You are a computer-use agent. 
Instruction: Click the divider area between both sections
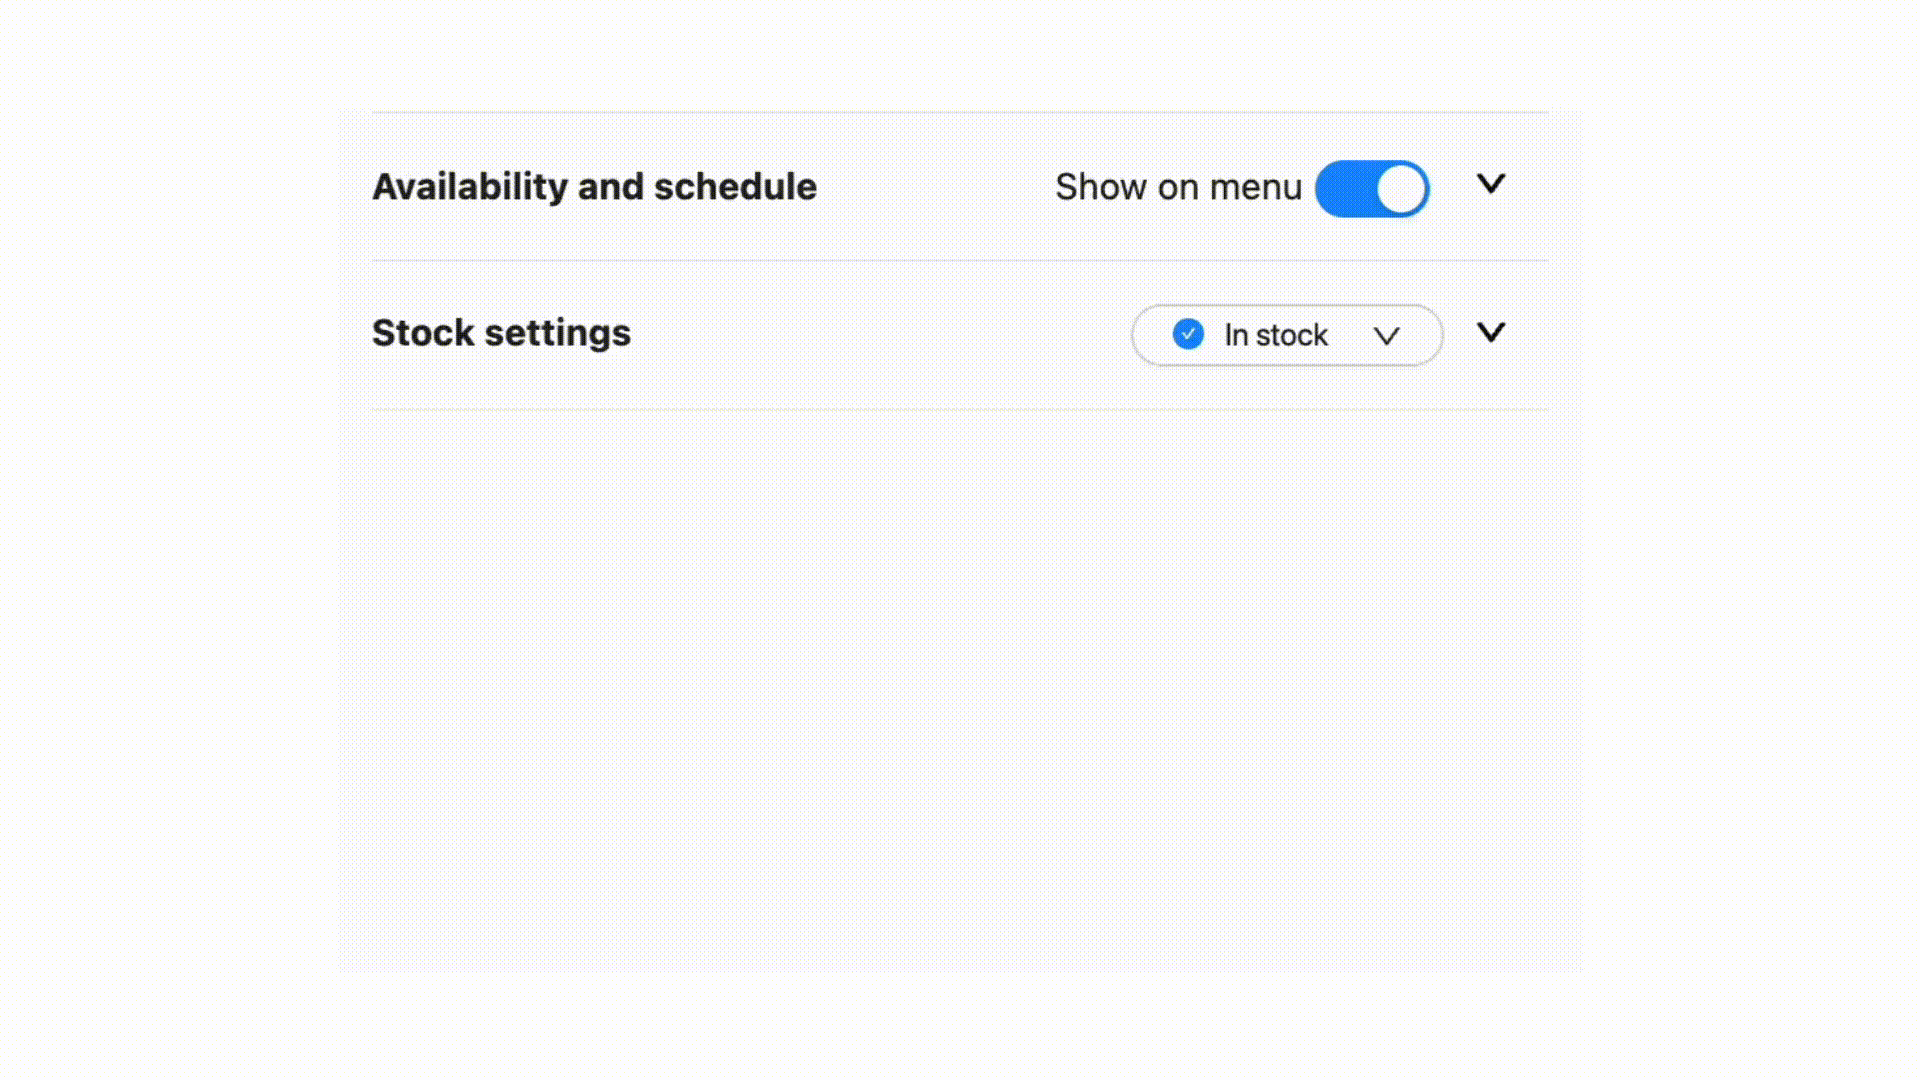960,260
